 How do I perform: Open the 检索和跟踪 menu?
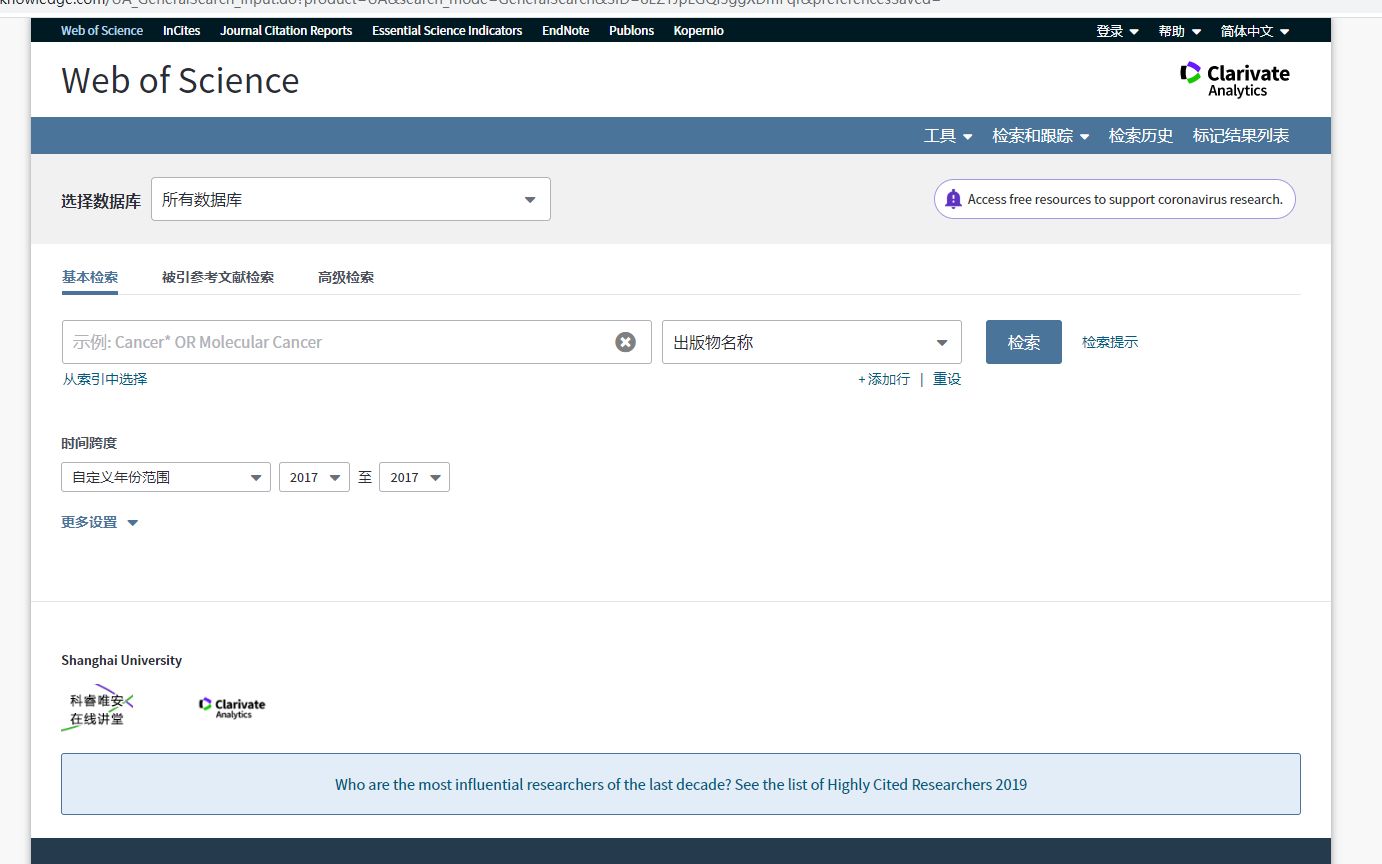tap(1040, 136)
